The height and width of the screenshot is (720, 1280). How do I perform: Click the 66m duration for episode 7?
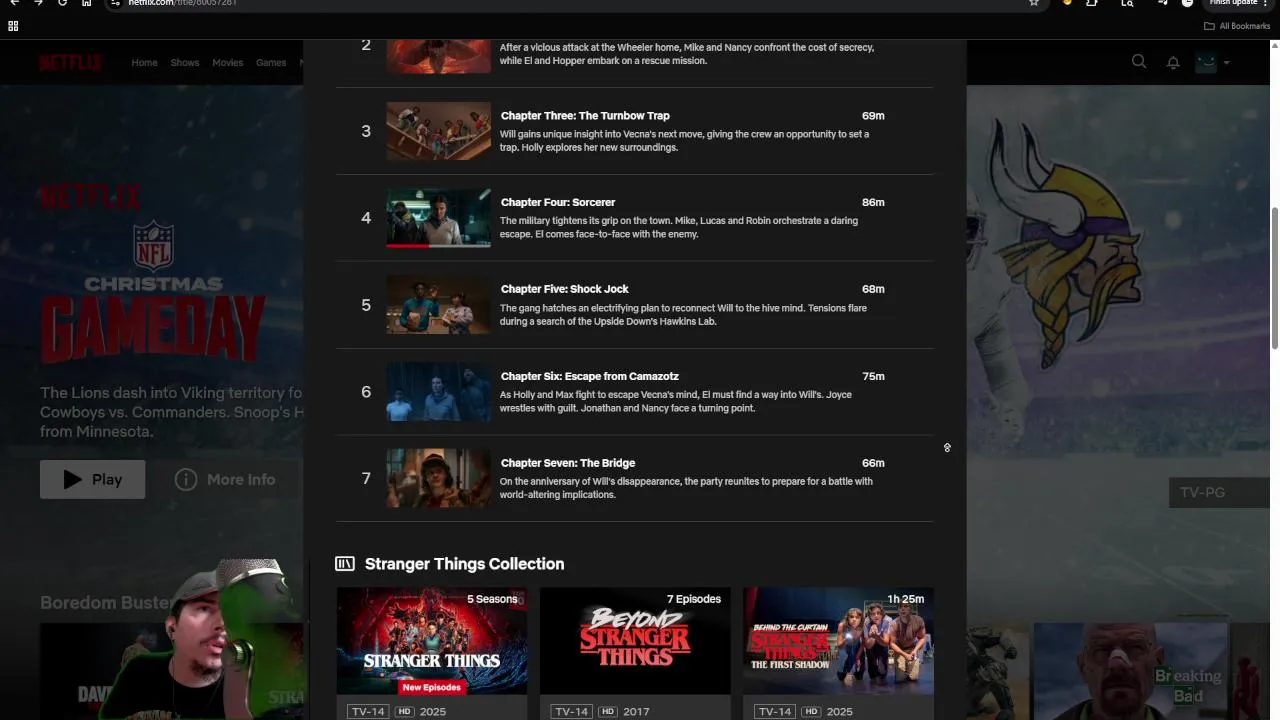pyautogui.click(x=873, y=463)
